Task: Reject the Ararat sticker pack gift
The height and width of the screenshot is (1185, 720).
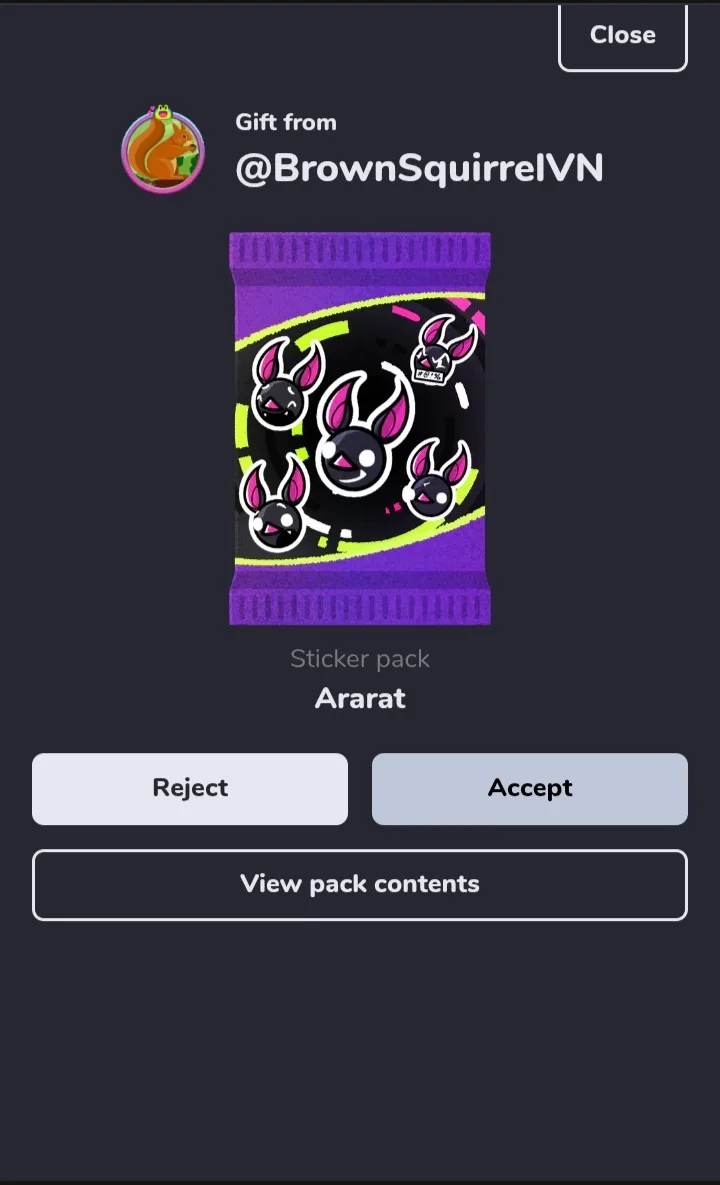Action: tap(190, 788)
